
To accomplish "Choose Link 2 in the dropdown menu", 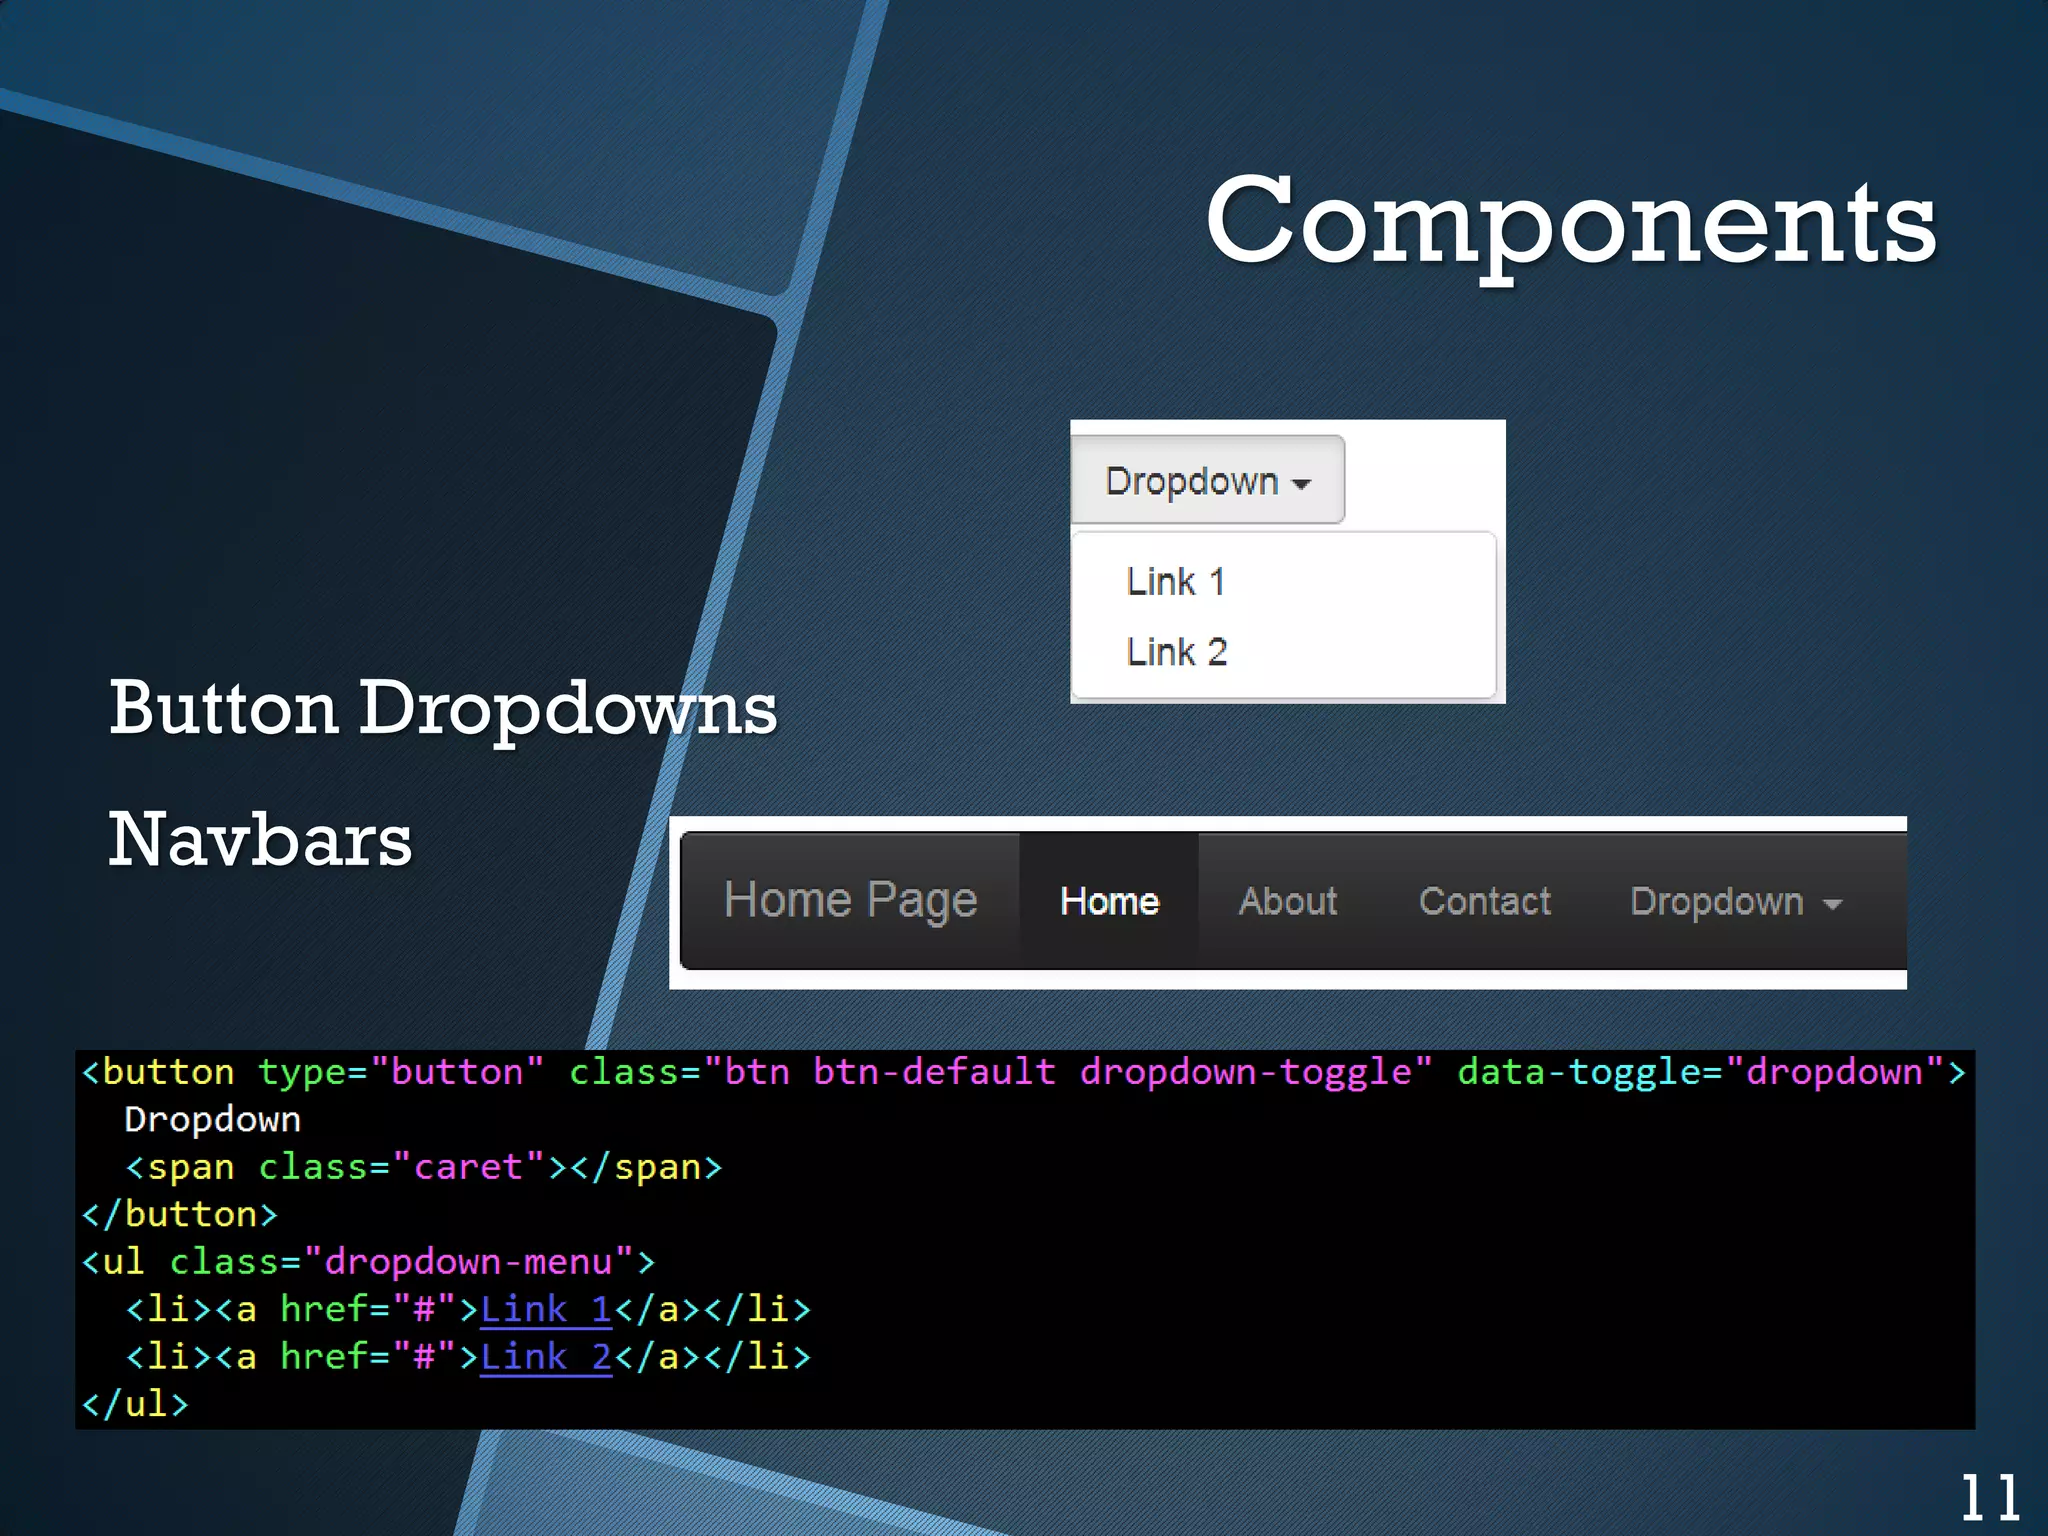I will (x=1176, y=652).
